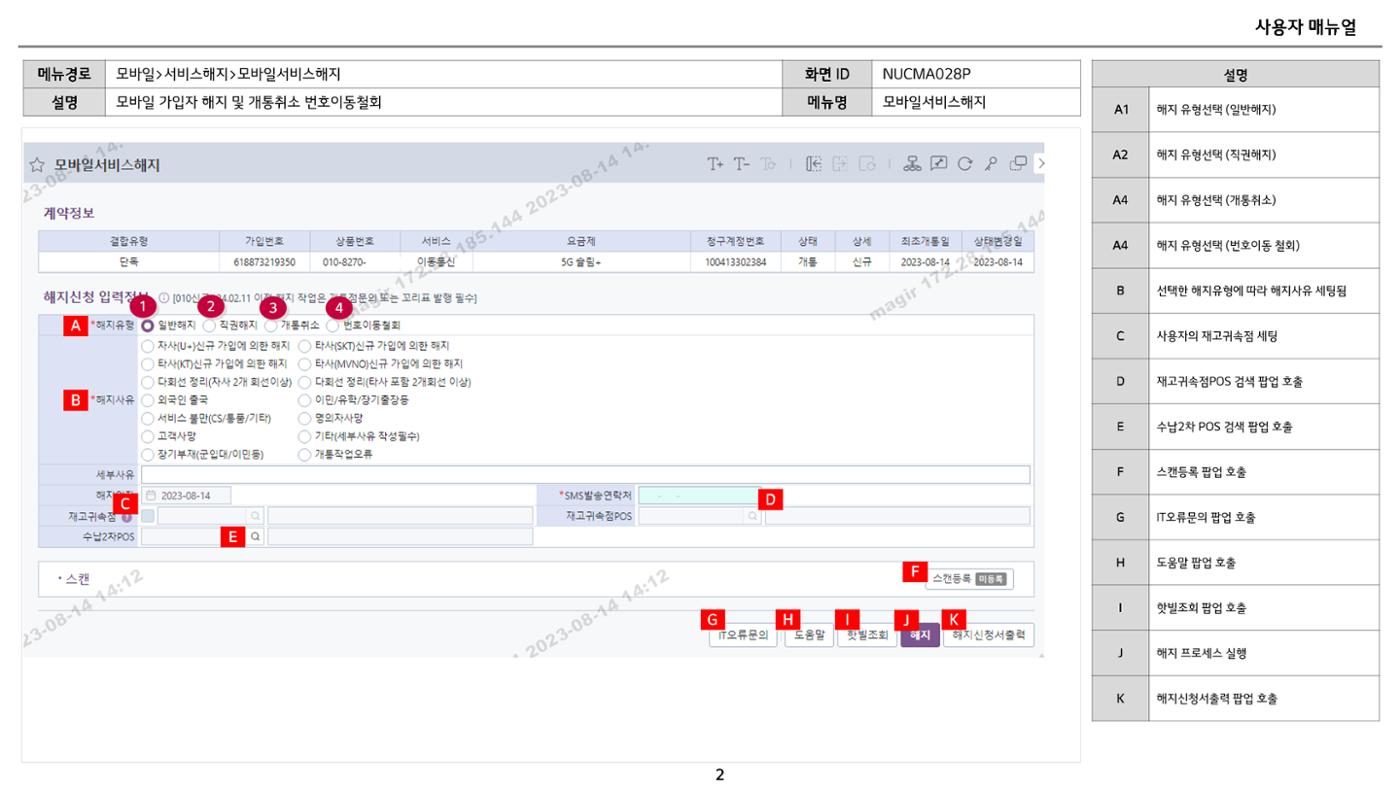
Task: Click the key icon in toolbar
Action: click(x=991, y=164)
